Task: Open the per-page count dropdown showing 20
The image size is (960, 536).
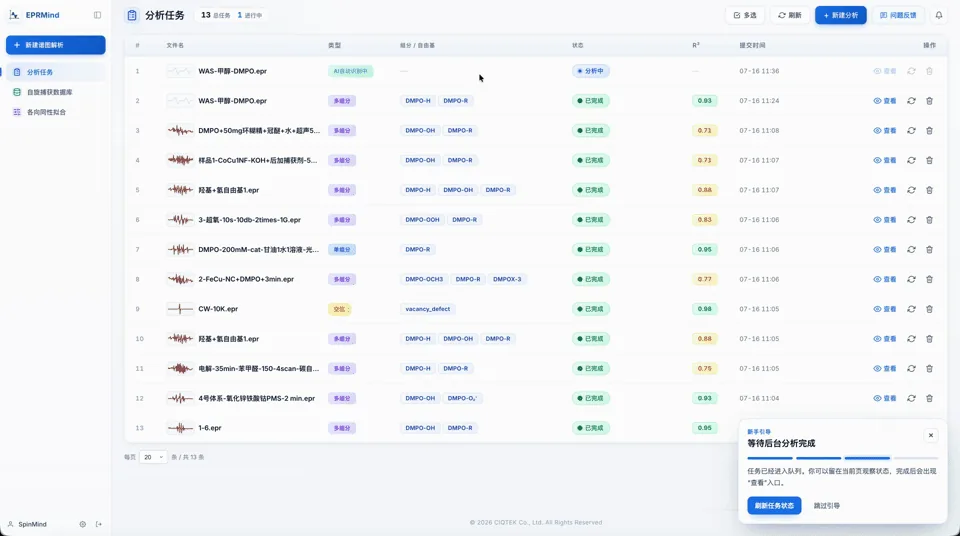Action: coord(153,457)
